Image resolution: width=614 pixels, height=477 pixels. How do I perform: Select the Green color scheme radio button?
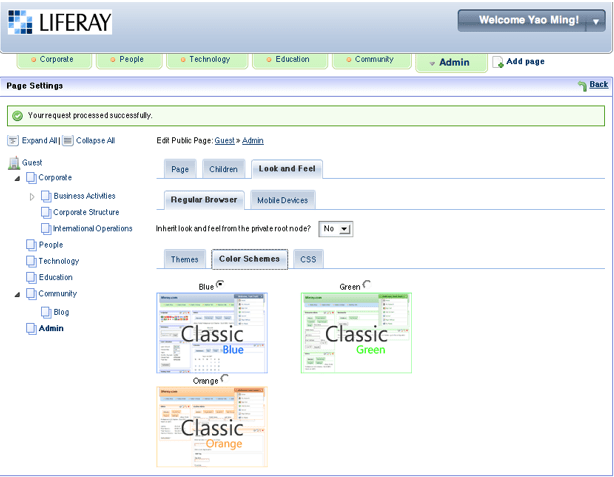367,284
